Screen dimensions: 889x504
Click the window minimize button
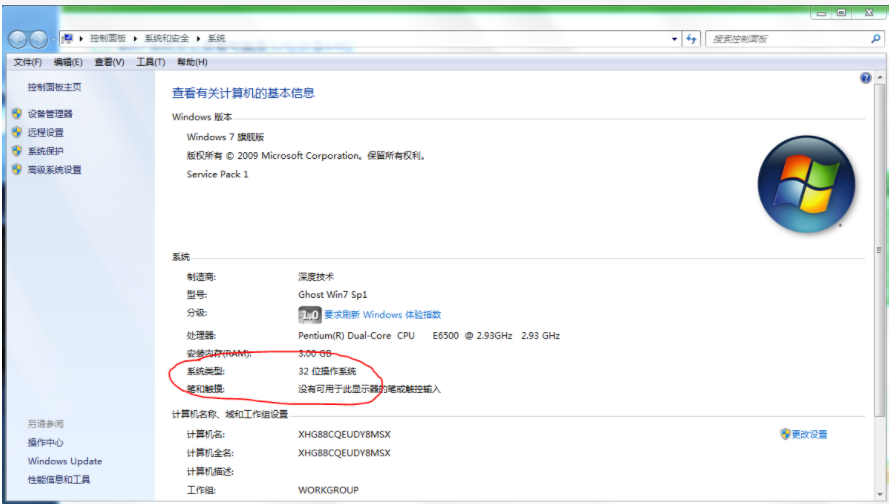tap(821, 12)
